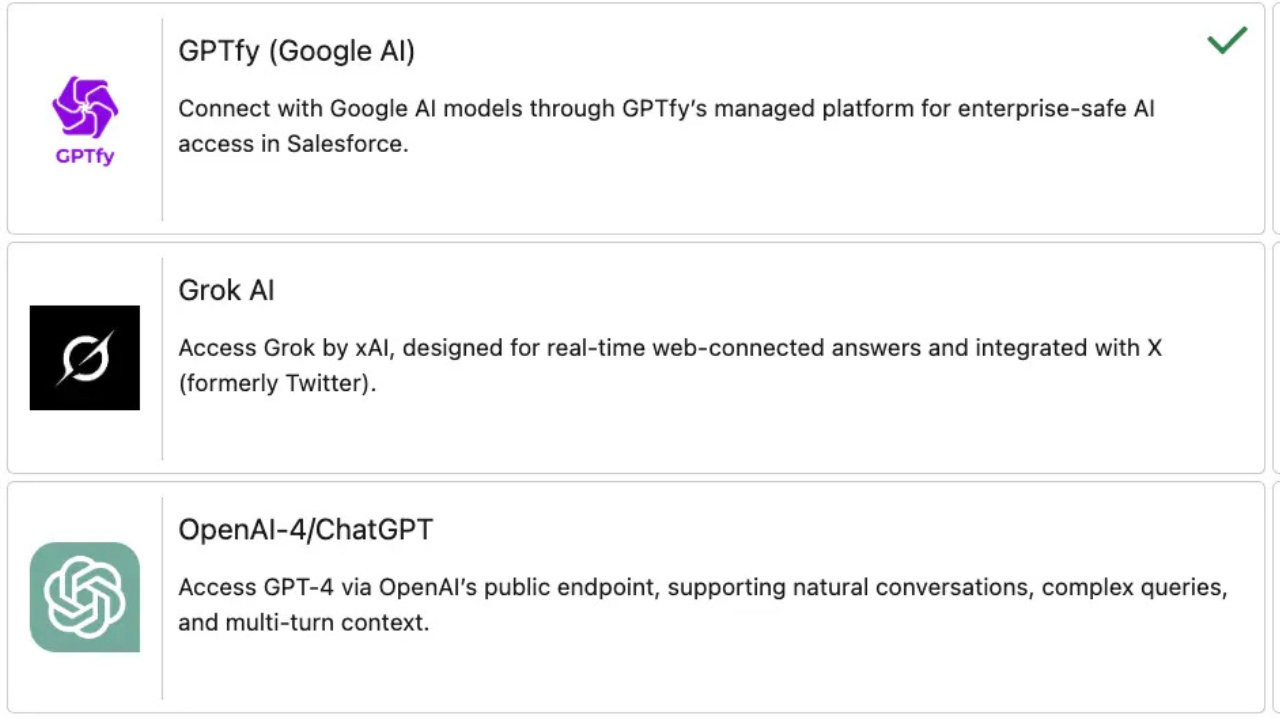Deselect the green checkmark on GPTfy card
Viewport: 1280px width, 720px height.
[x=1227, y=41]
